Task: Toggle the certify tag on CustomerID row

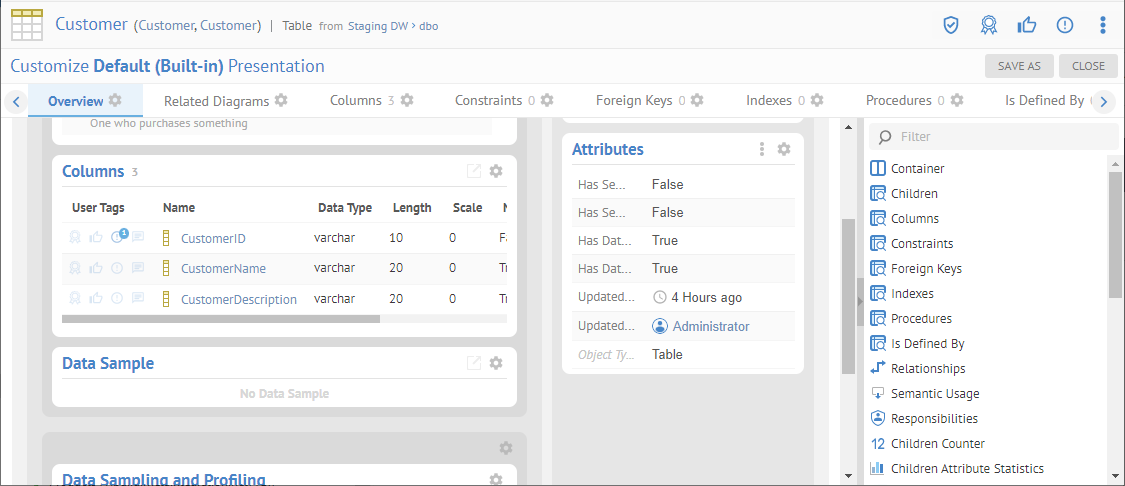Action: click(75, 238)
